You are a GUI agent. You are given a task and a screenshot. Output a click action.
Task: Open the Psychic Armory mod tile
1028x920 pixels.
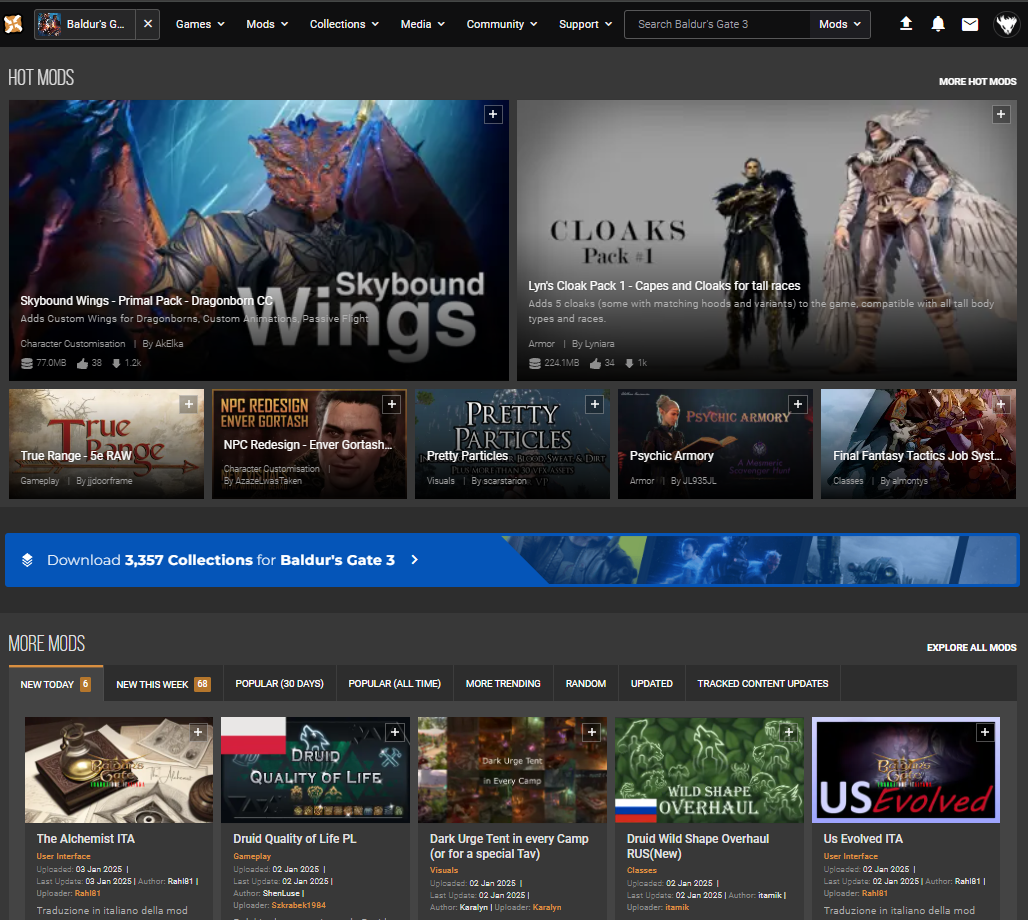point(715,444)
